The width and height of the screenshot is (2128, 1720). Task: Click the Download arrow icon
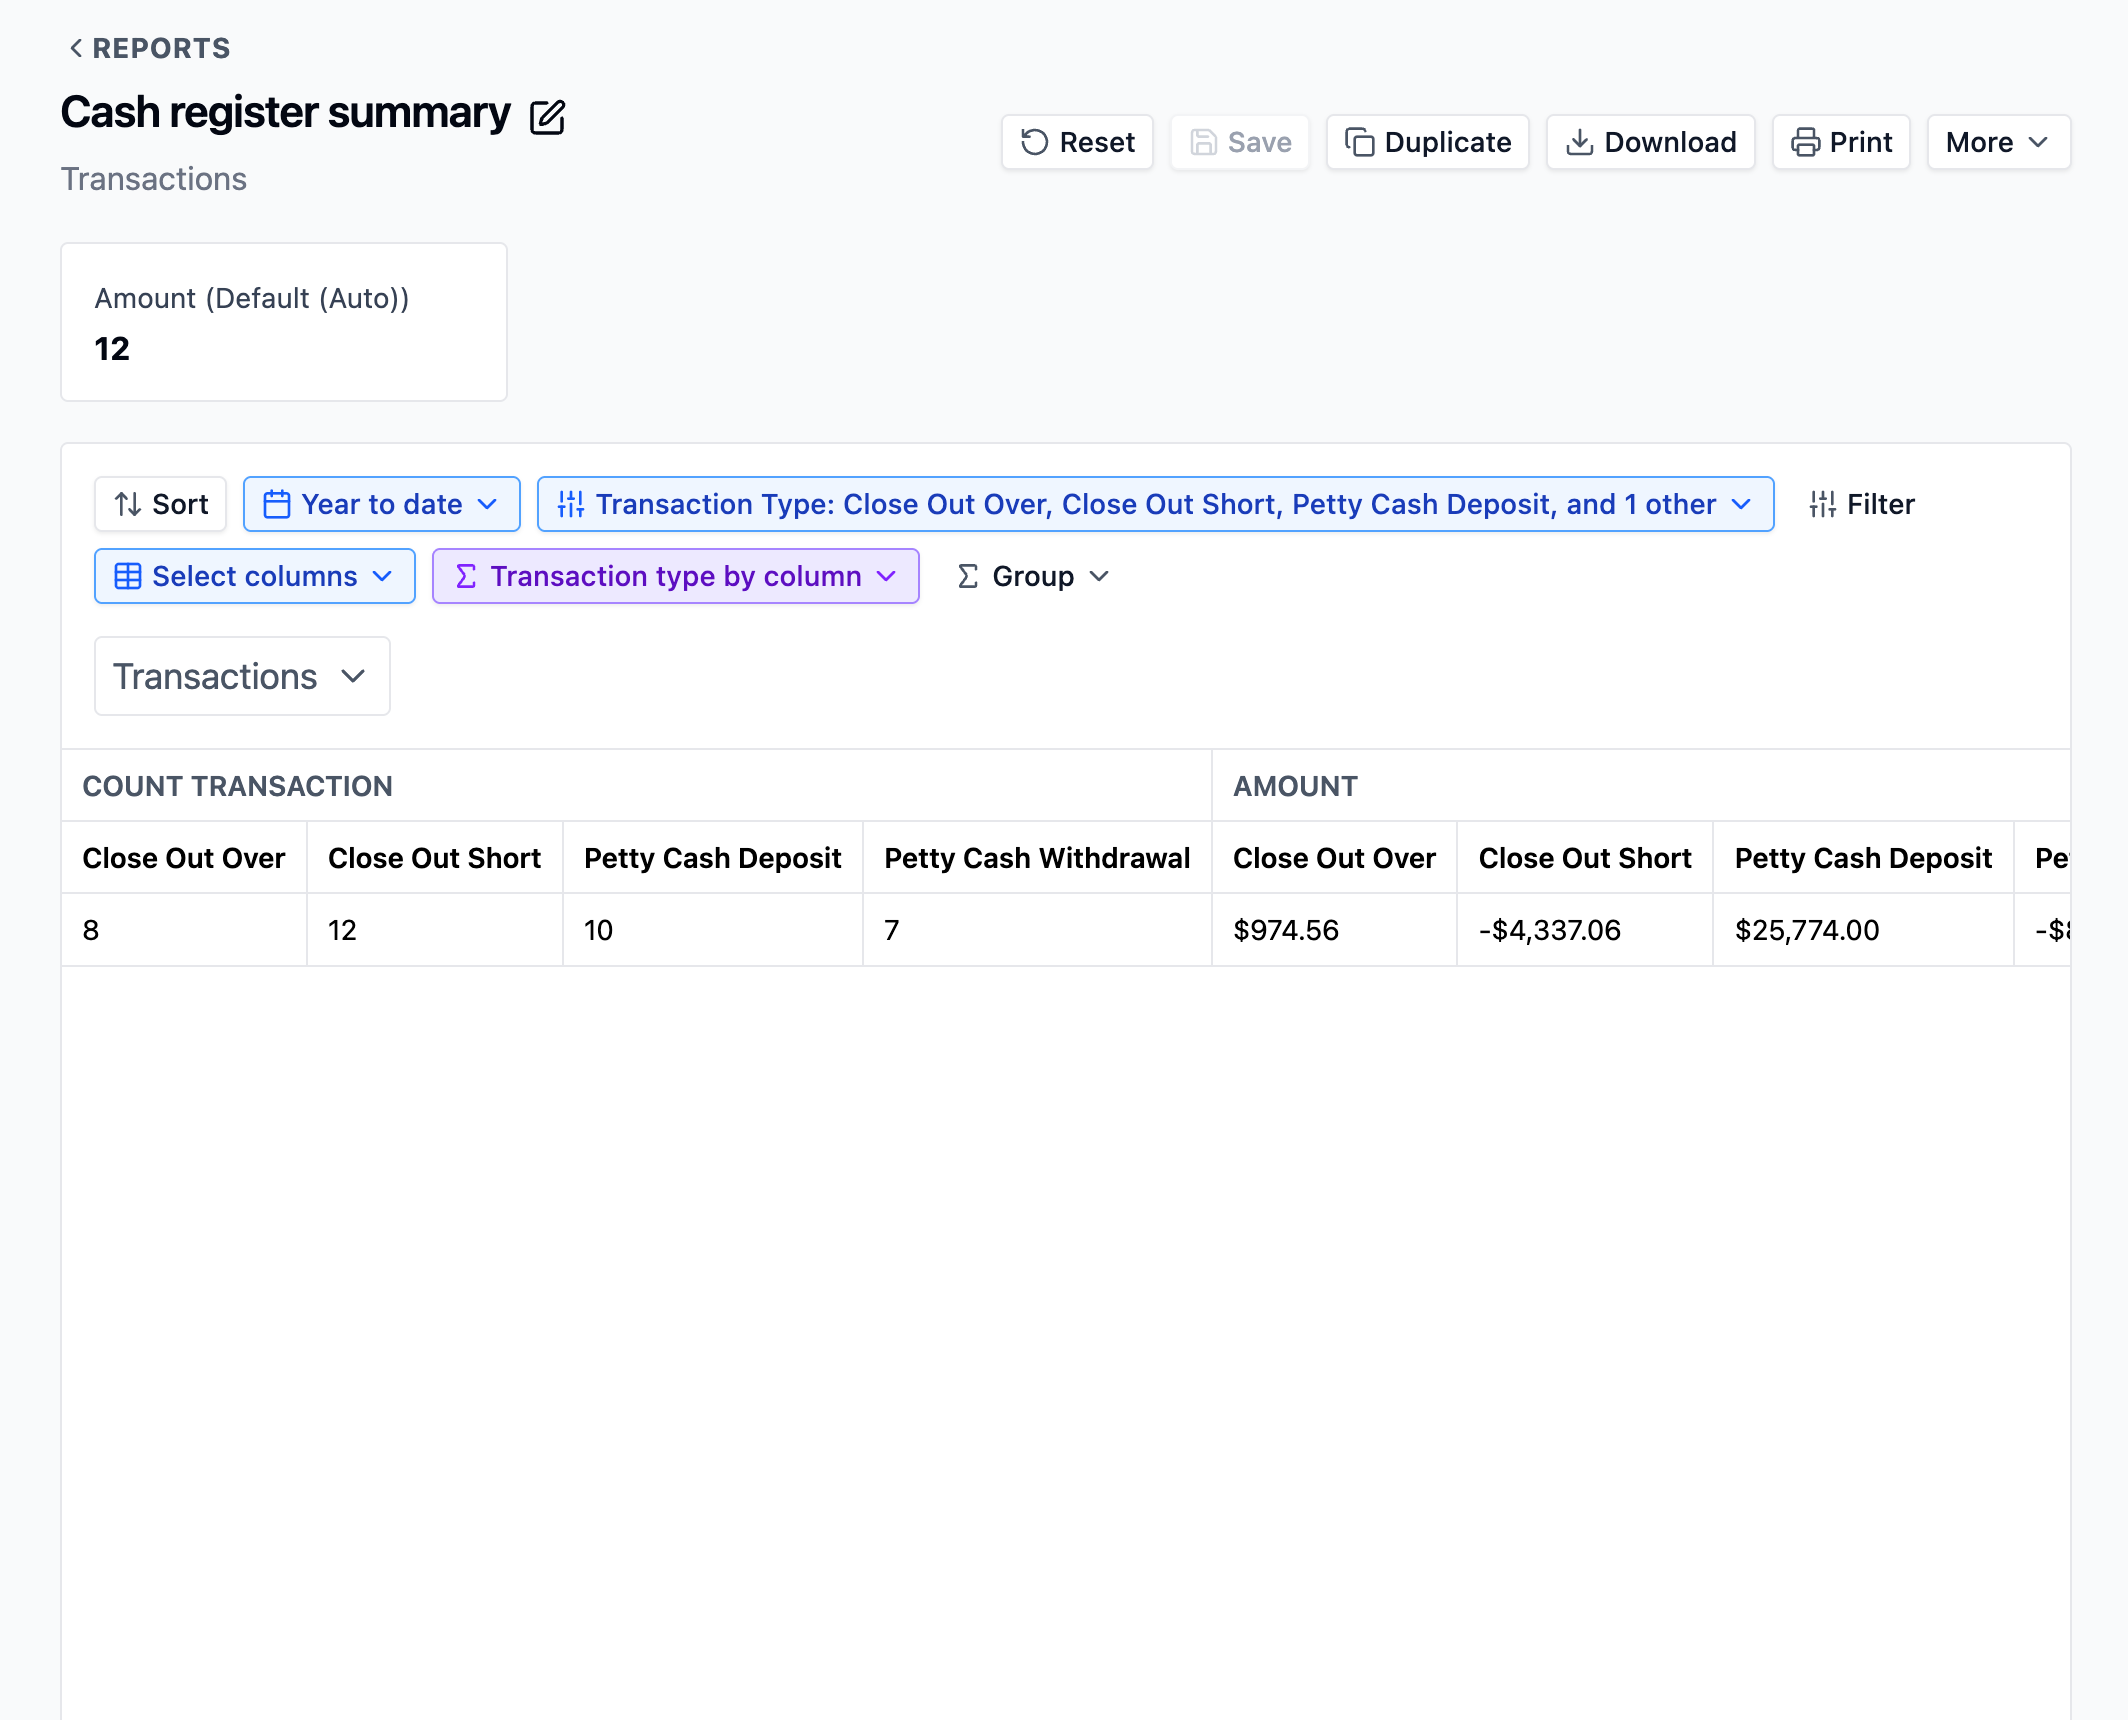click(1579, 142)
